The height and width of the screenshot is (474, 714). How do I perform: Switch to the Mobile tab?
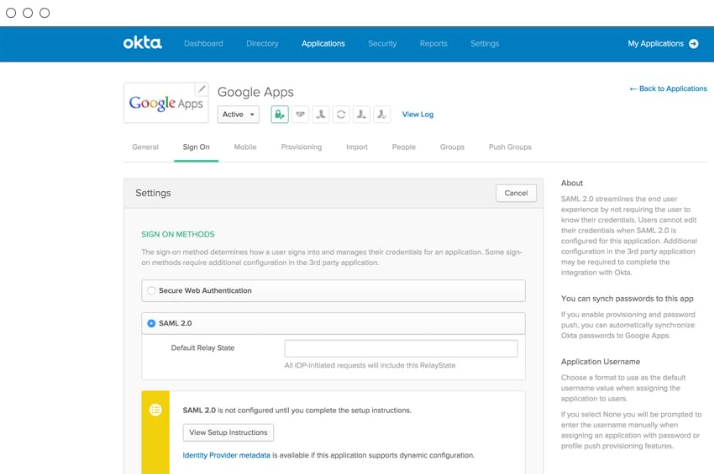(245, 147)
